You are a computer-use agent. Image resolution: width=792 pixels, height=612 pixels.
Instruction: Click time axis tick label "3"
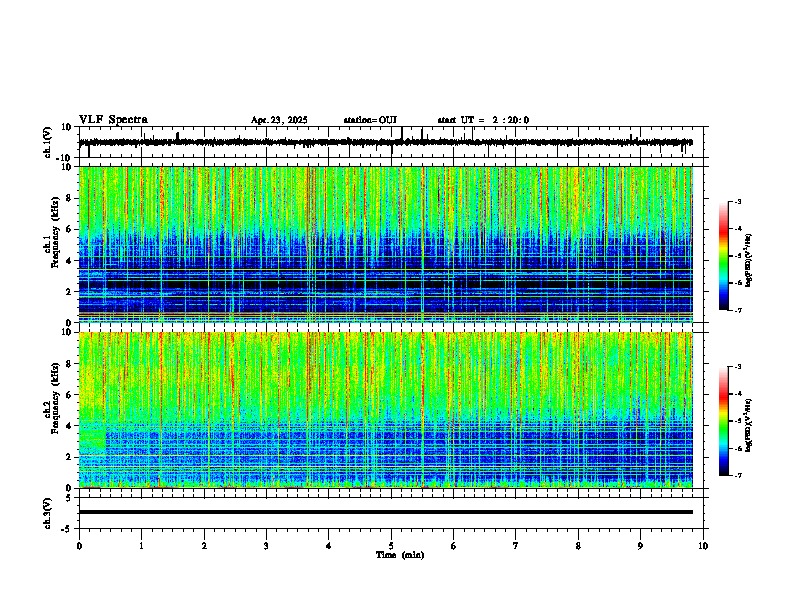[266, 546]
